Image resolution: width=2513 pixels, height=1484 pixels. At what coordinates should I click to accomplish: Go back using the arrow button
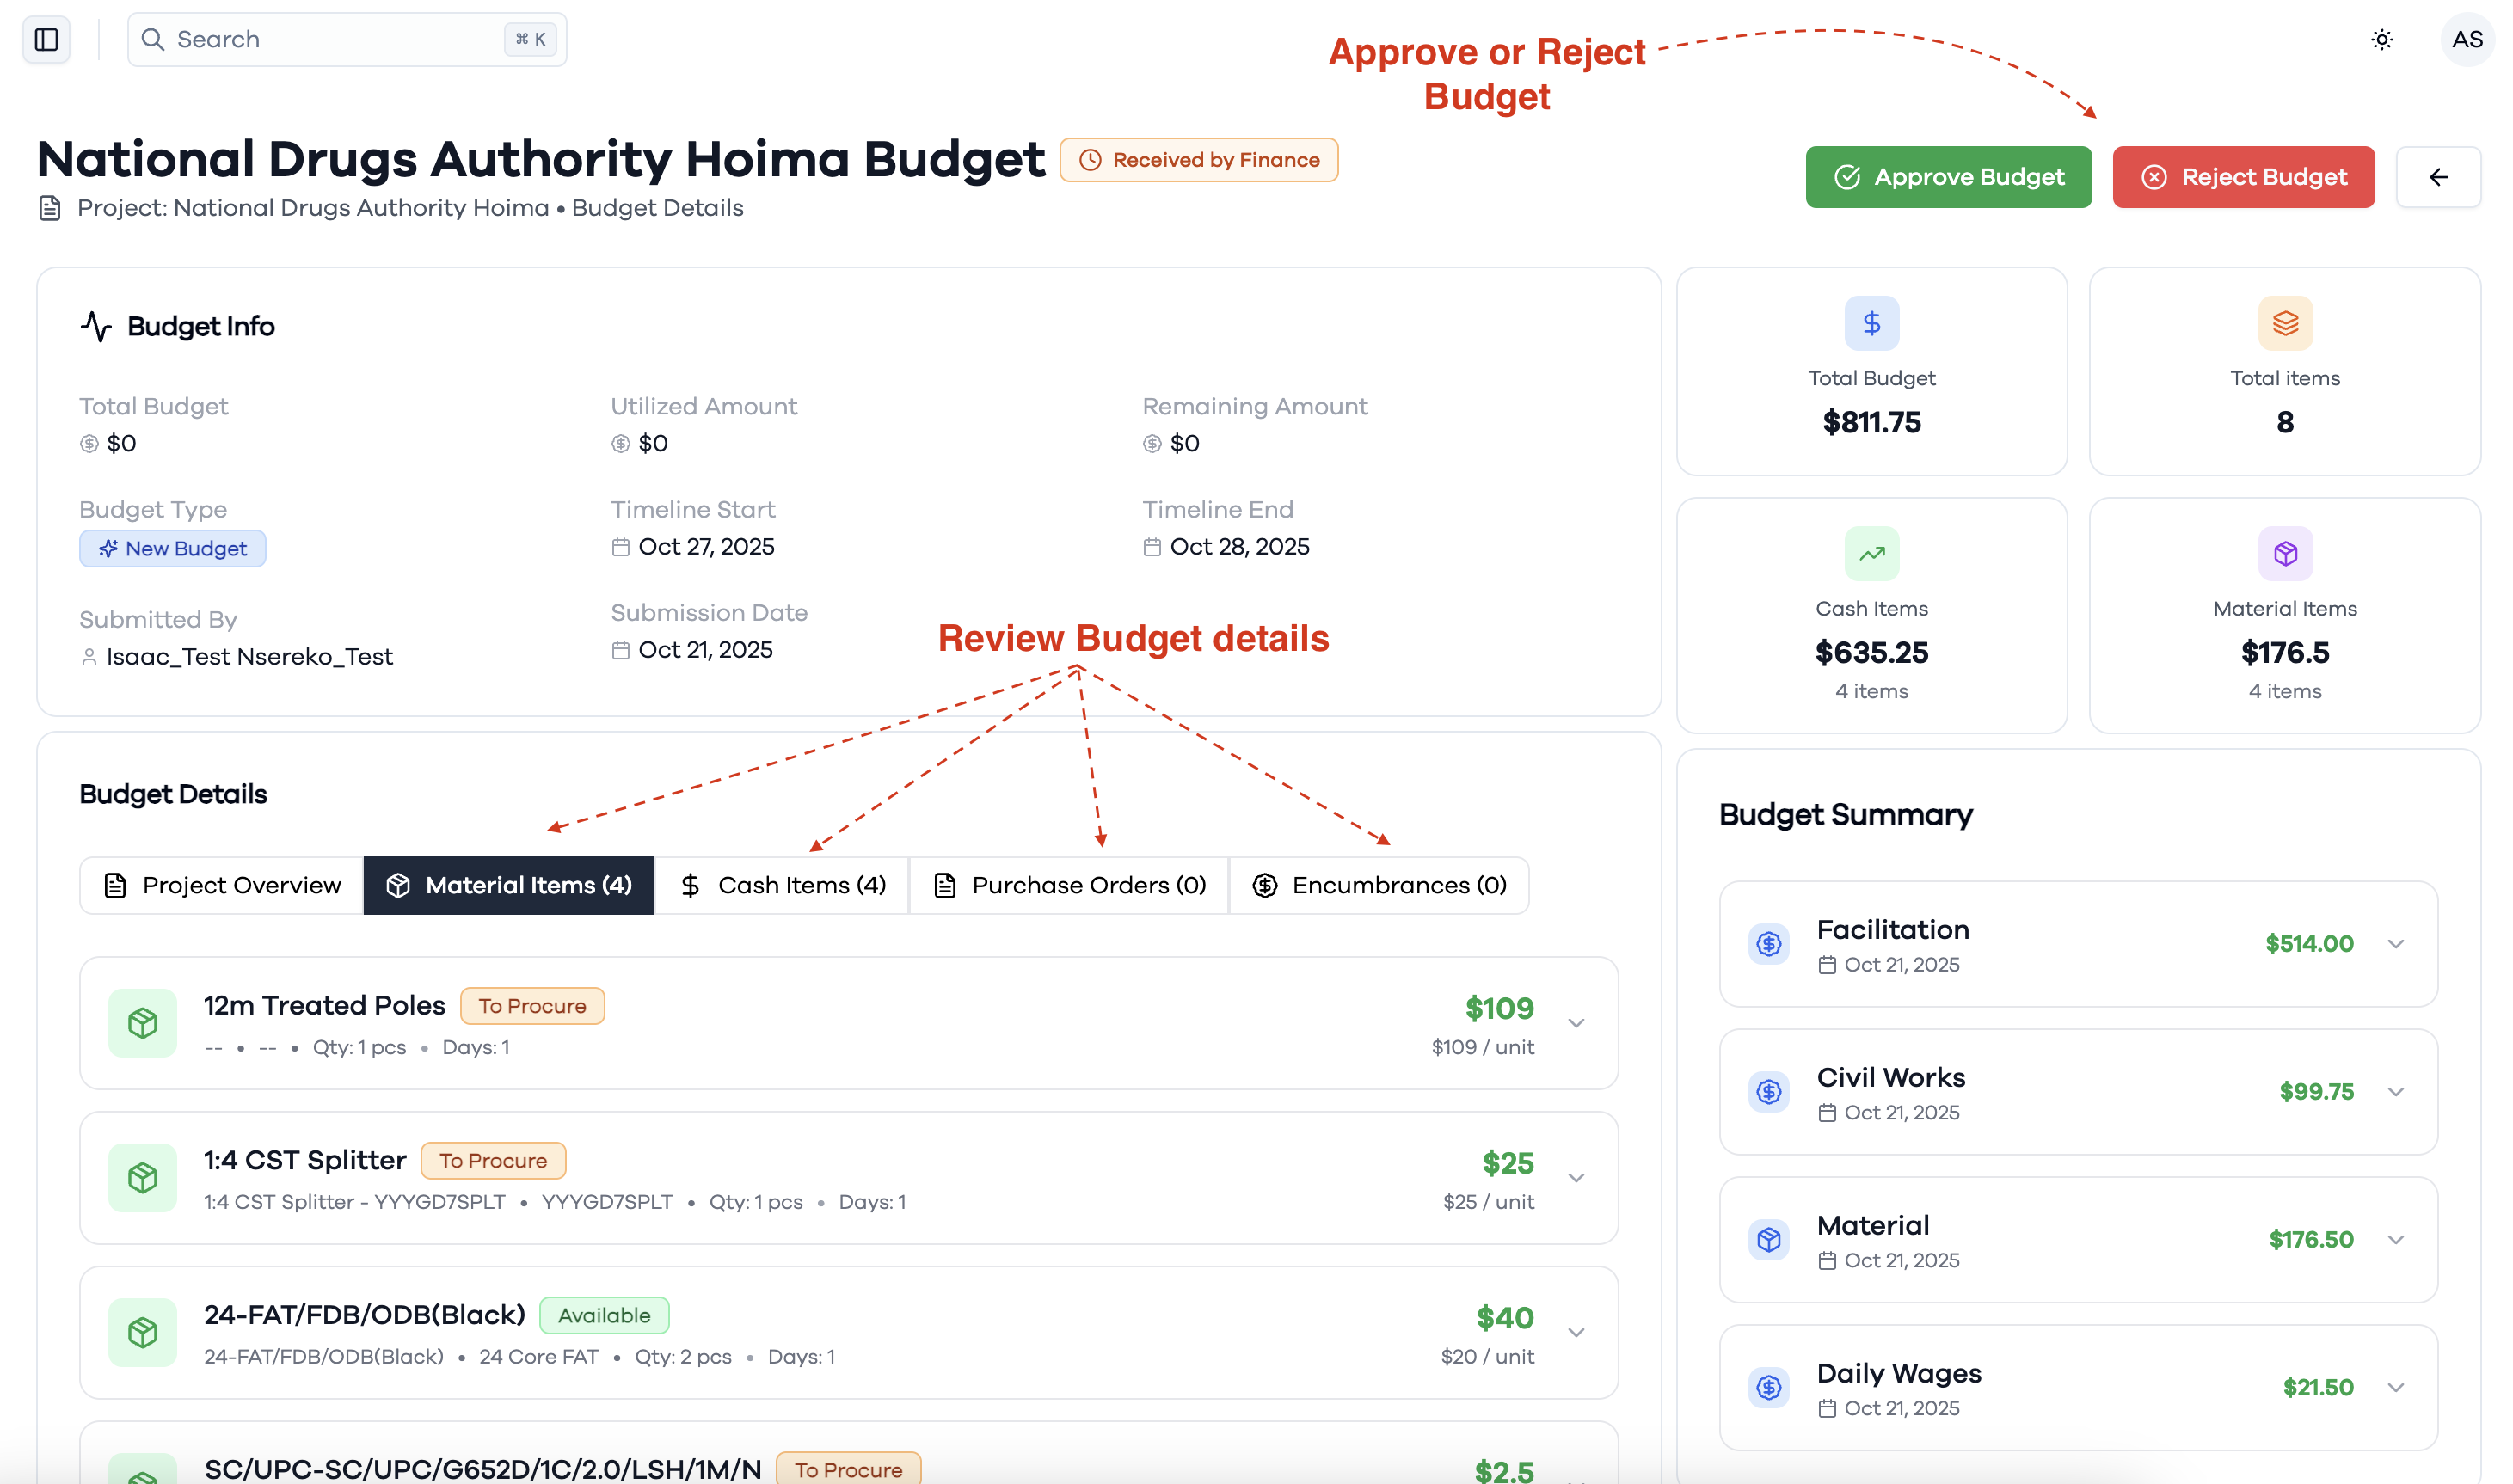pyautogui.click(x=2438, y=177)
